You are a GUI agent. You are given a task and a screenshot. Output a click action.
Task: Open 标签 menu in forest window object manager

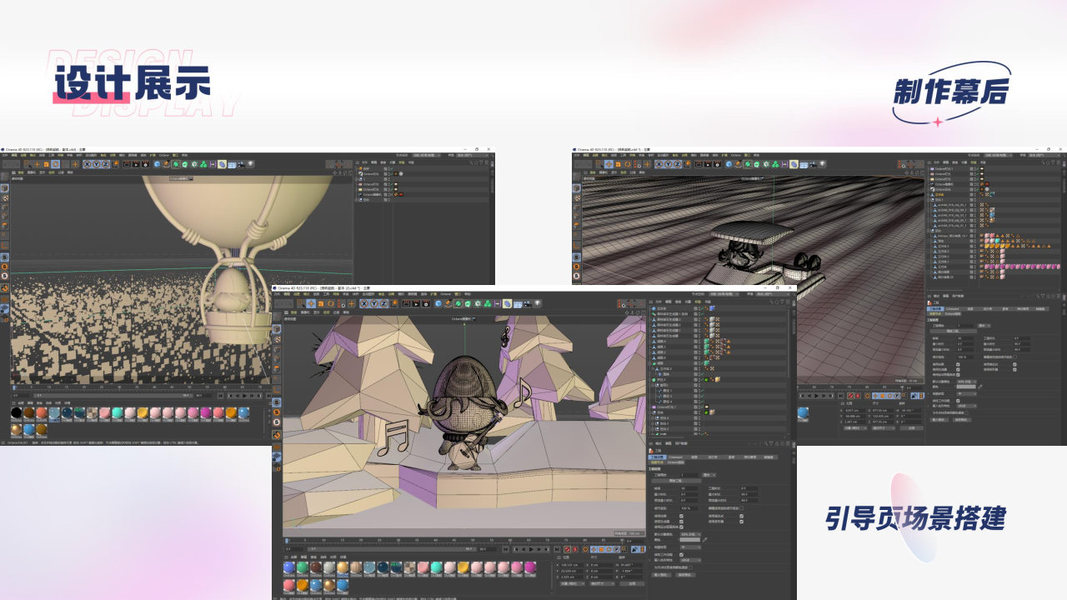coord(698,301)
